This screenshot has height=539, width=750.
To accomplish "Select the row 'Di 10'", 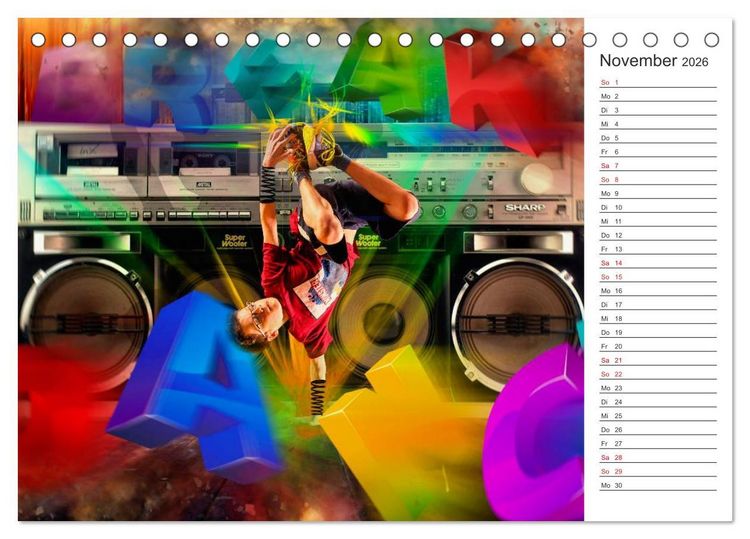I will pyautogui.click(x=658, y=207).
